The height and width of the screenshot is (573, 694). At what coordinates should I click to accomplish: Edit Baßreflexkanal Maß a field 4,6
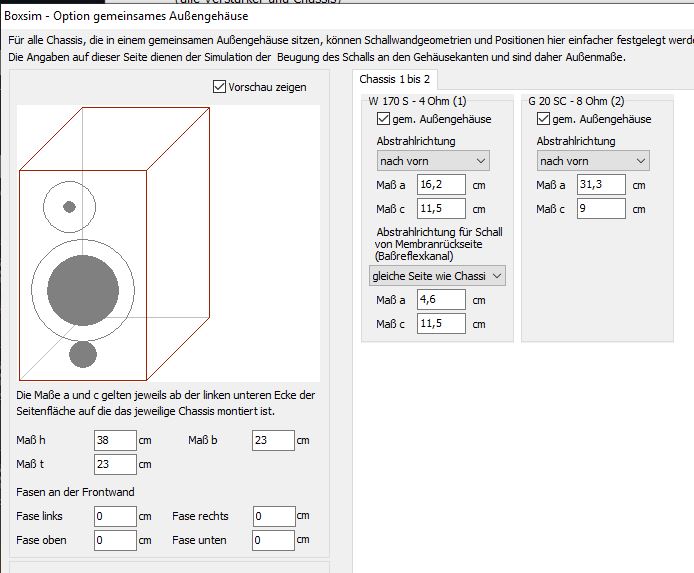pos(441,300)
